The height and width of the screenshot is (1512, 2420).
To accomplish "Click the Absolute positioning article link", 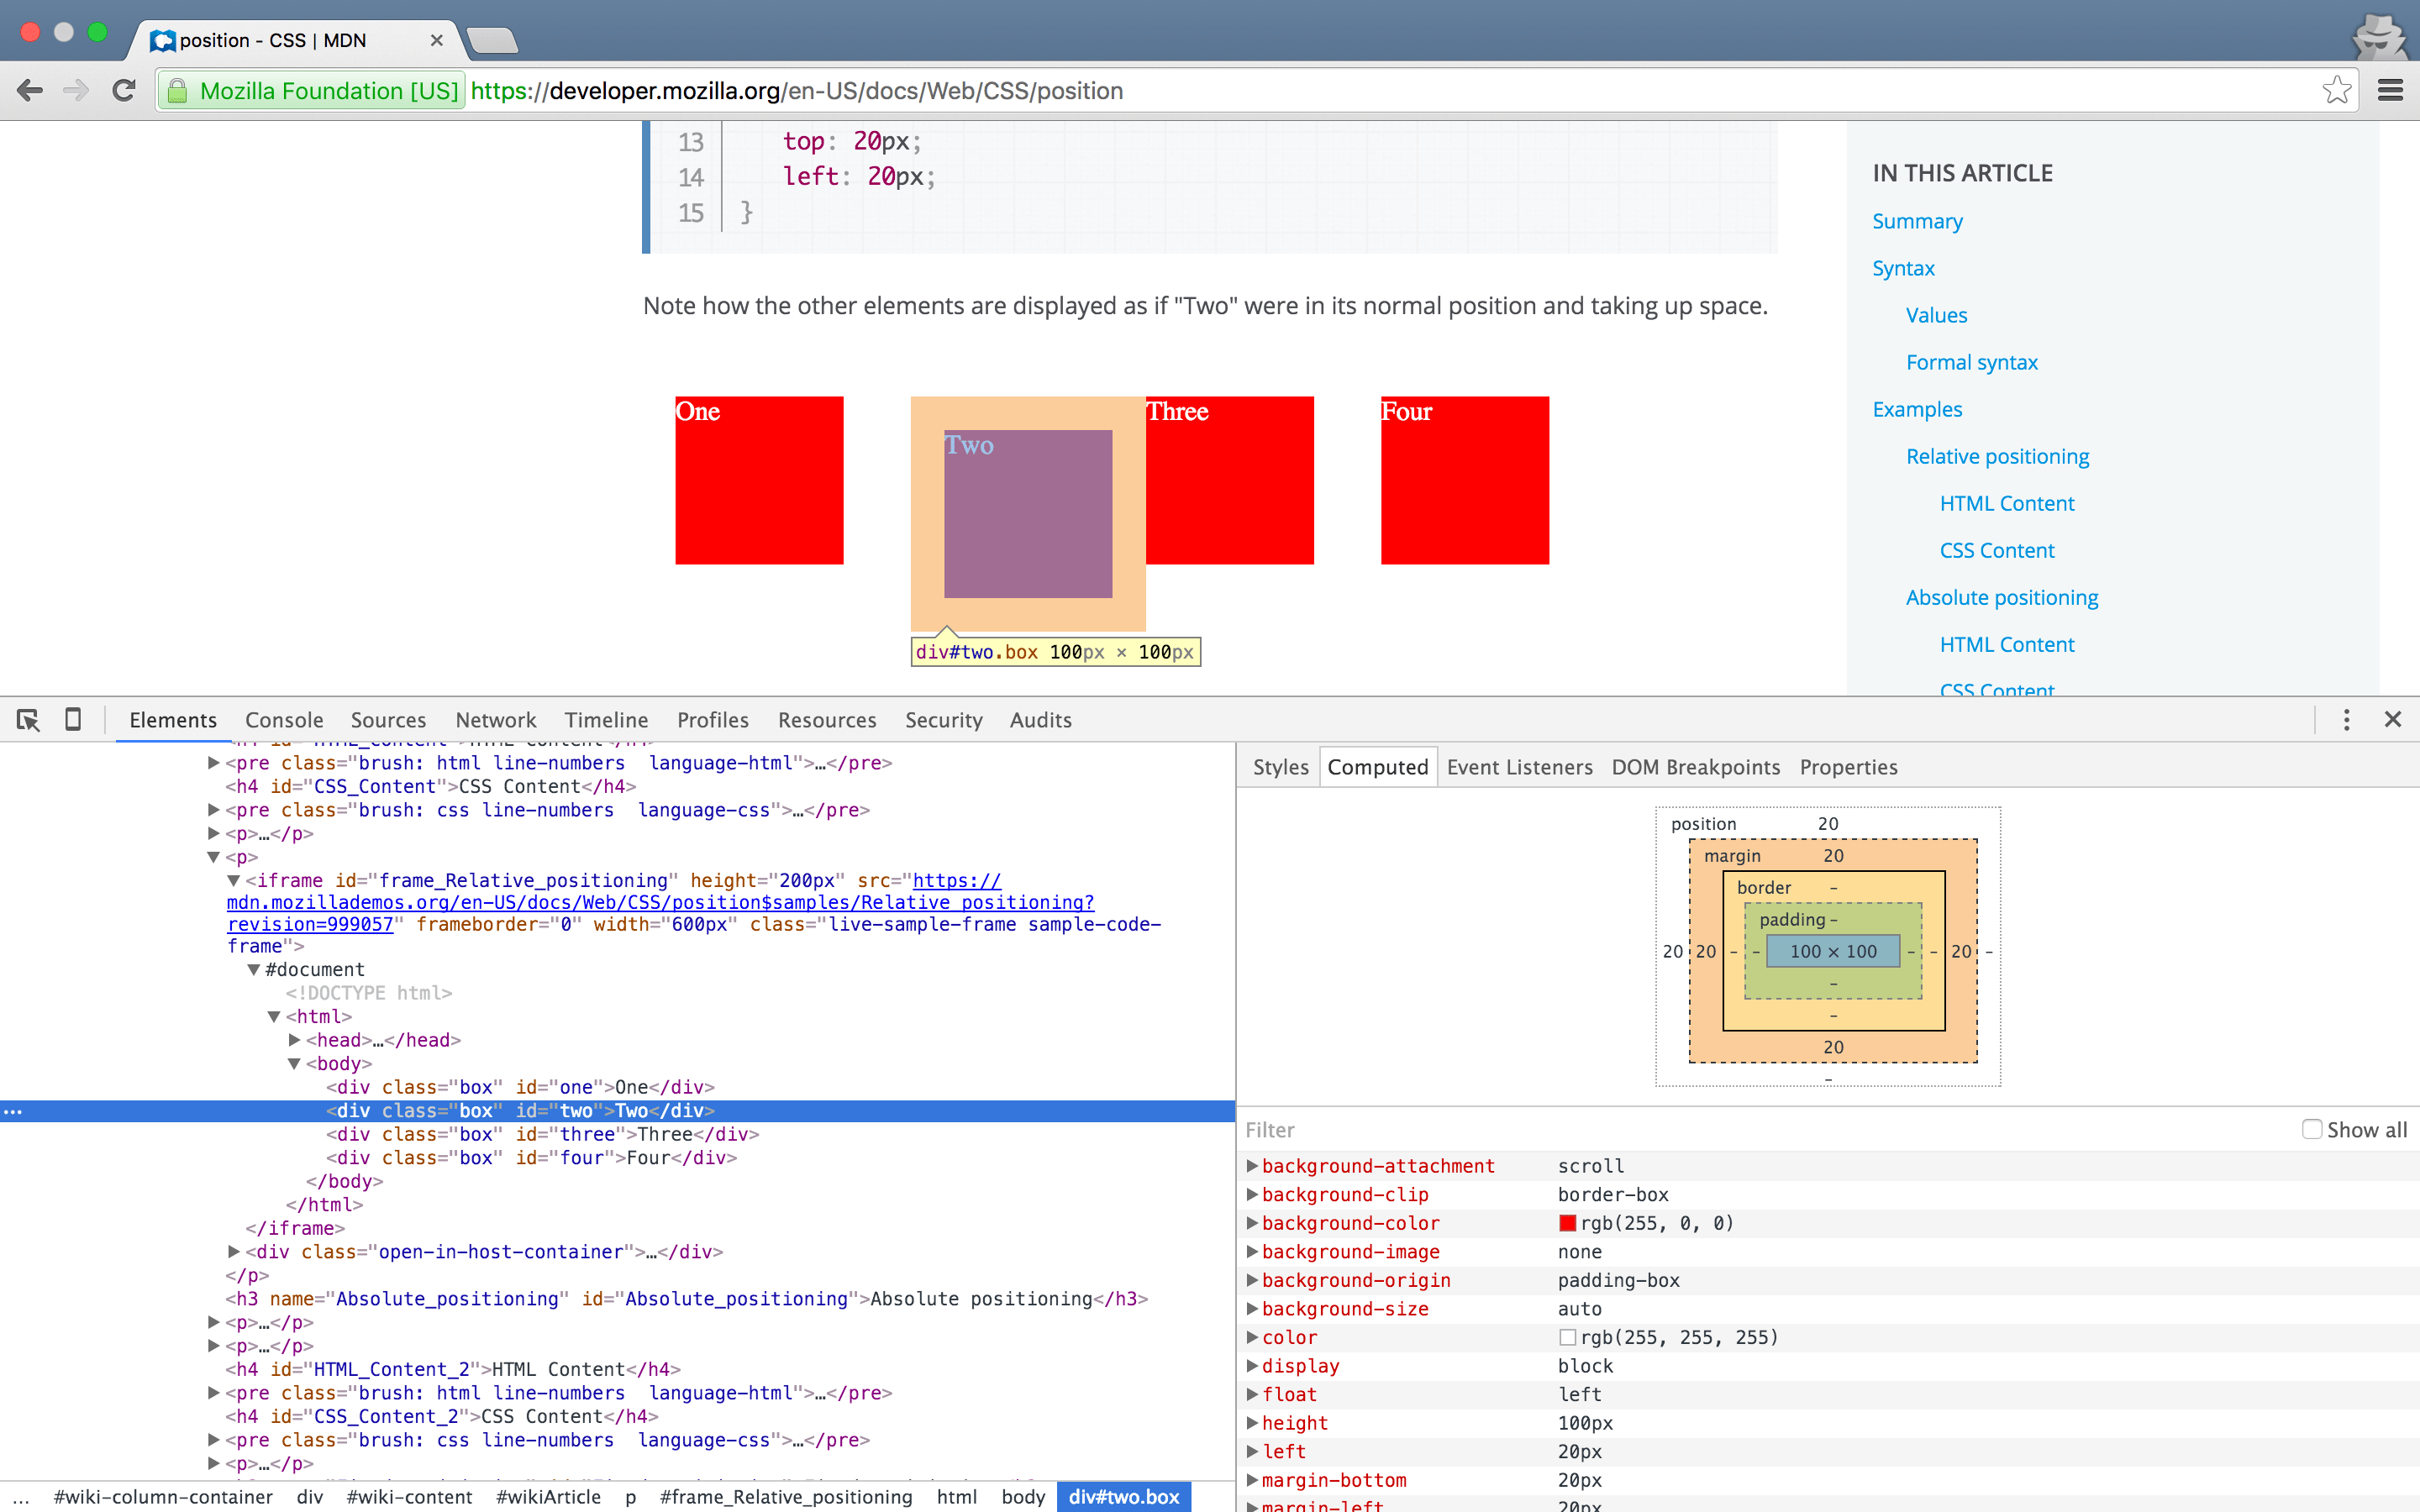I will coord(2001,597).
